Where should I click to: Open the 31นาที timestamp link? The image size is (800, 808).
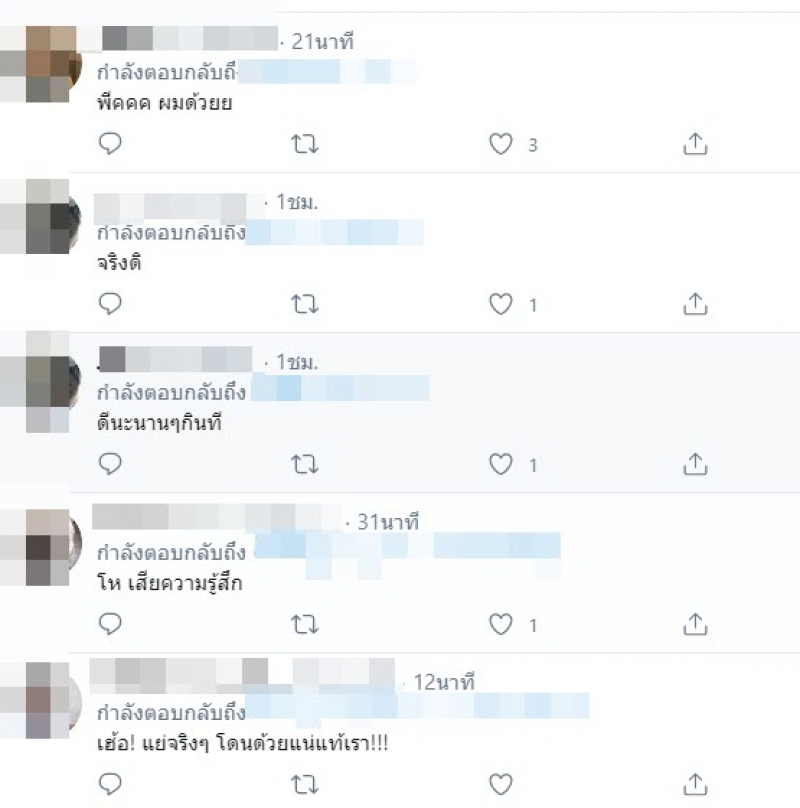388,522
